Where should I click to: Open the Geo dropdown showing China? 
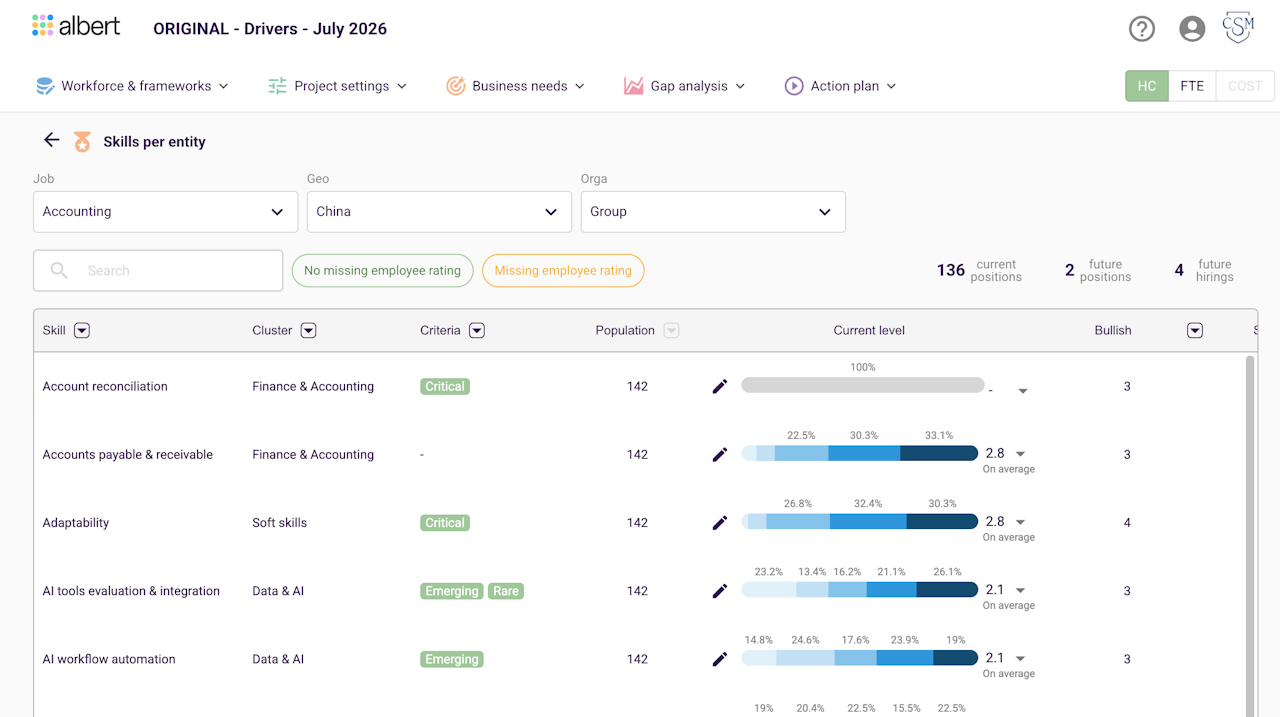pos(439,212)
